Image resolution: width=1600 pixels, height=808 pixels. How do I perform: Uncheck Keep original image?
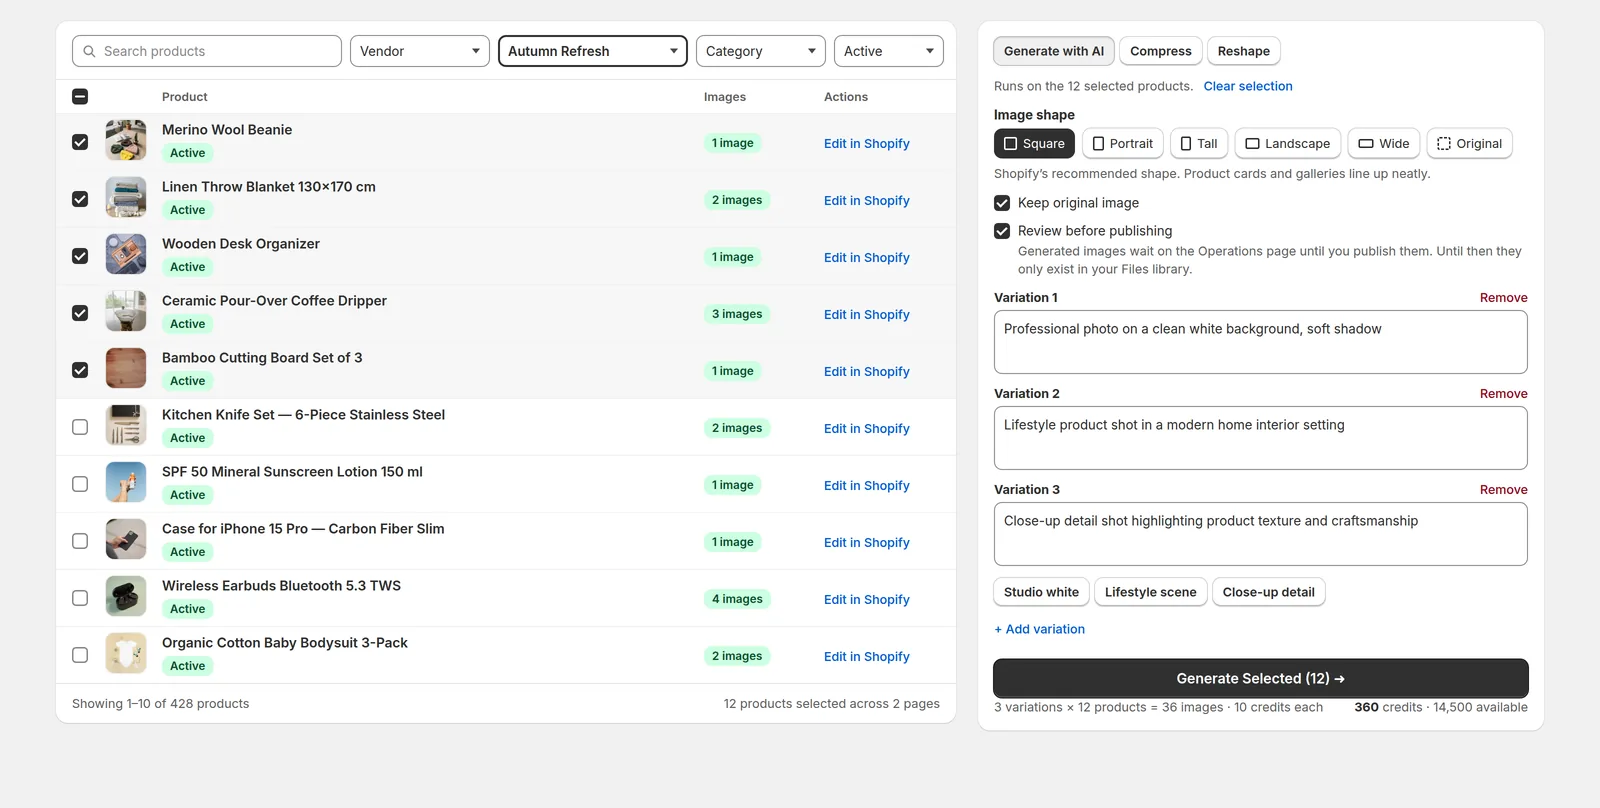click(x=1002, y=203)
